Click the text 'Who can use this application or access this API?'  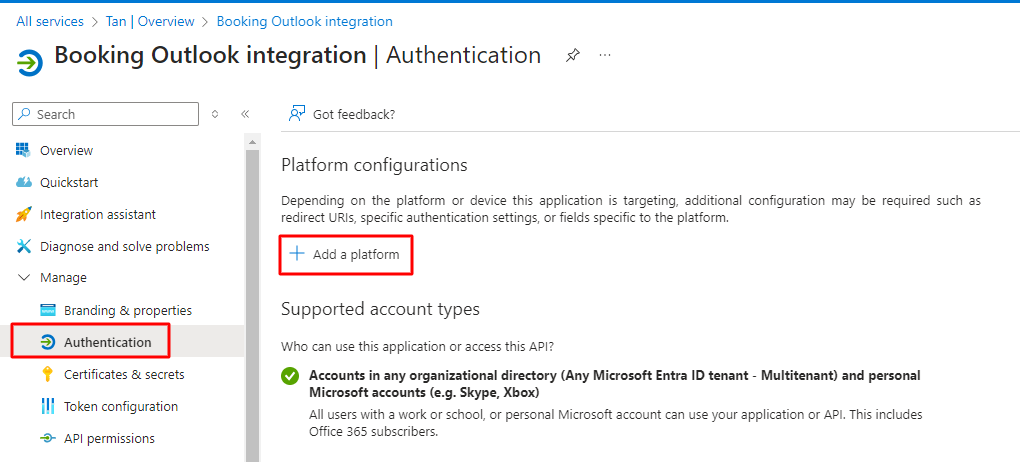click(x=418, y=347)
